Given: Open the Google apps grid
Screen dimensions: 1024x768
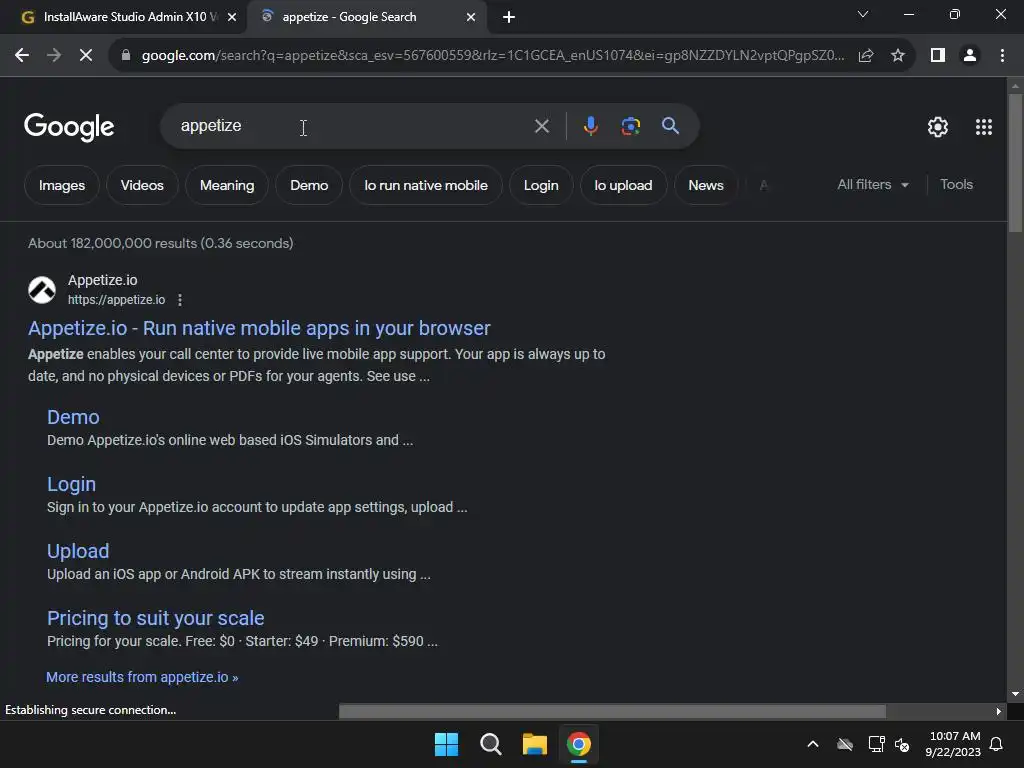Looking at the screenshot, I should tap(984, 127).
